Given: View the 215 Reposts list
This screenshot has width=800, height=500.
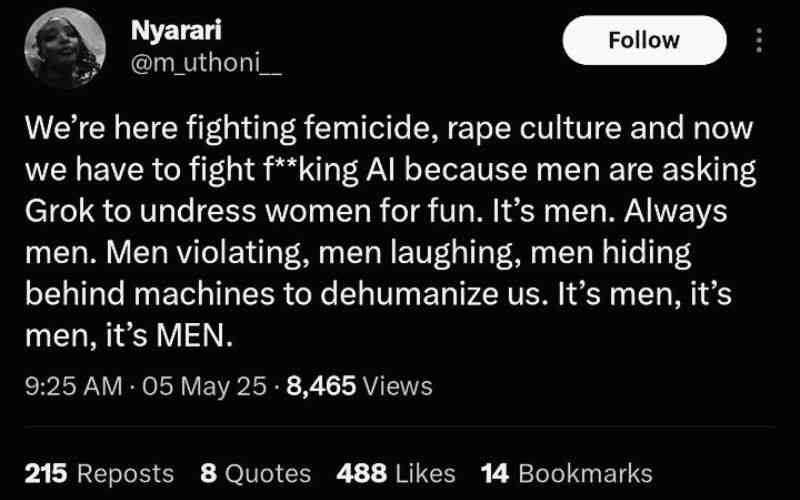Looking at the screenshot, I should 98,473.
